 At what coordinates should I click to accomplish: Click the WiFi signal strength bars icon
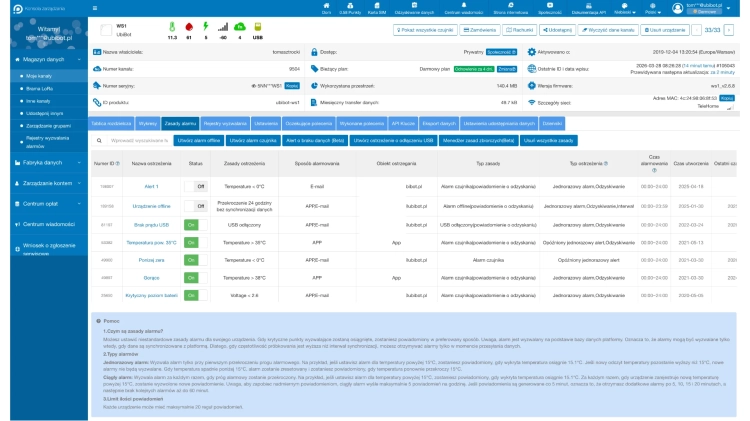225,28
